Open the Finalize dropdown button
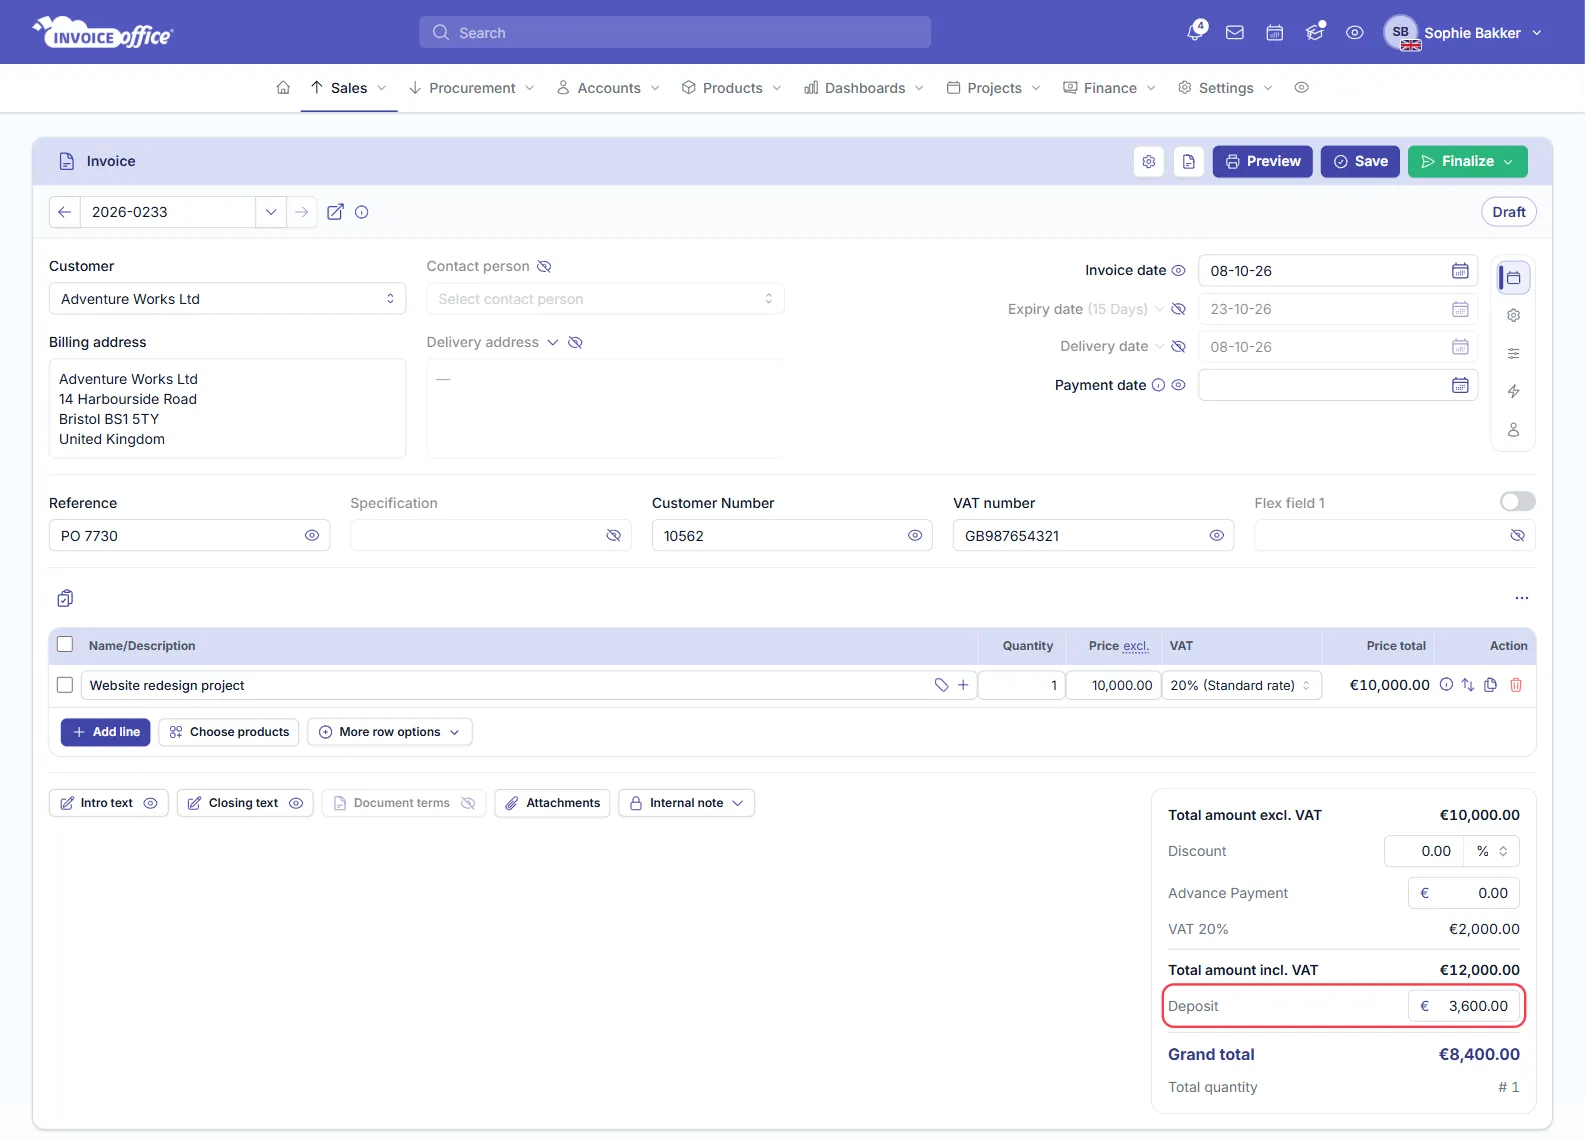 (x=1468, y=162)
